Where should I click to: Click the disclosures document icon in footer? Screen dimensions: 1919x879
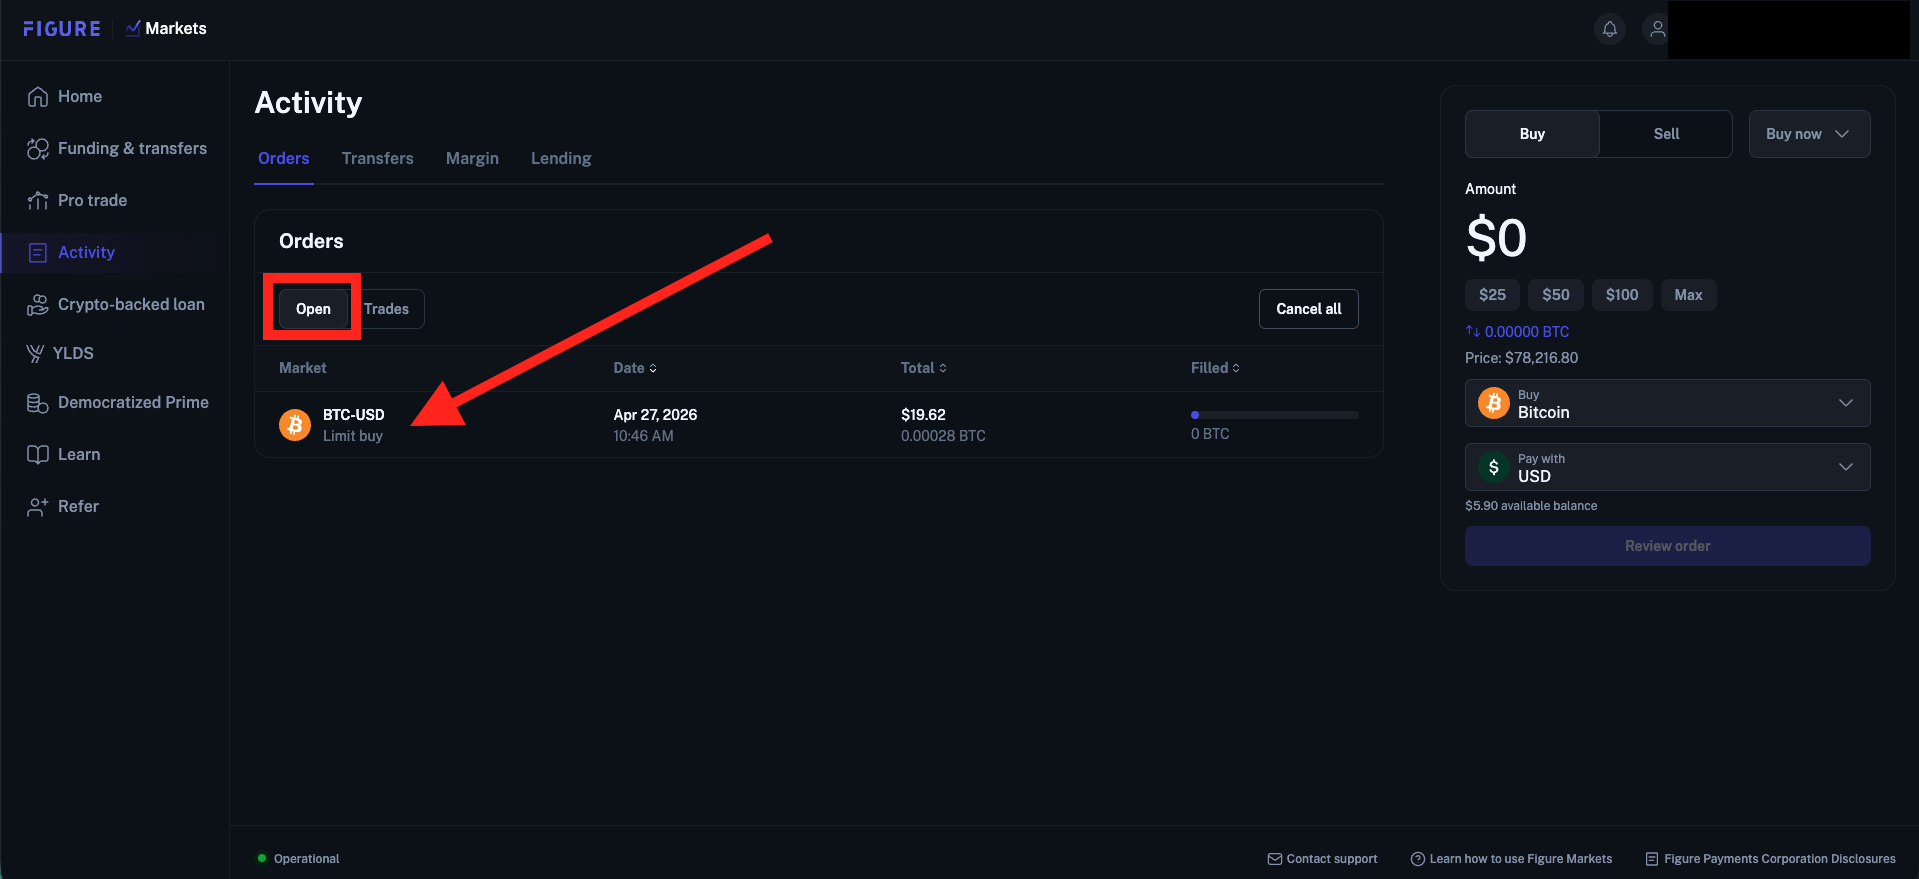pyautogui.click(x=1652, y=859)
